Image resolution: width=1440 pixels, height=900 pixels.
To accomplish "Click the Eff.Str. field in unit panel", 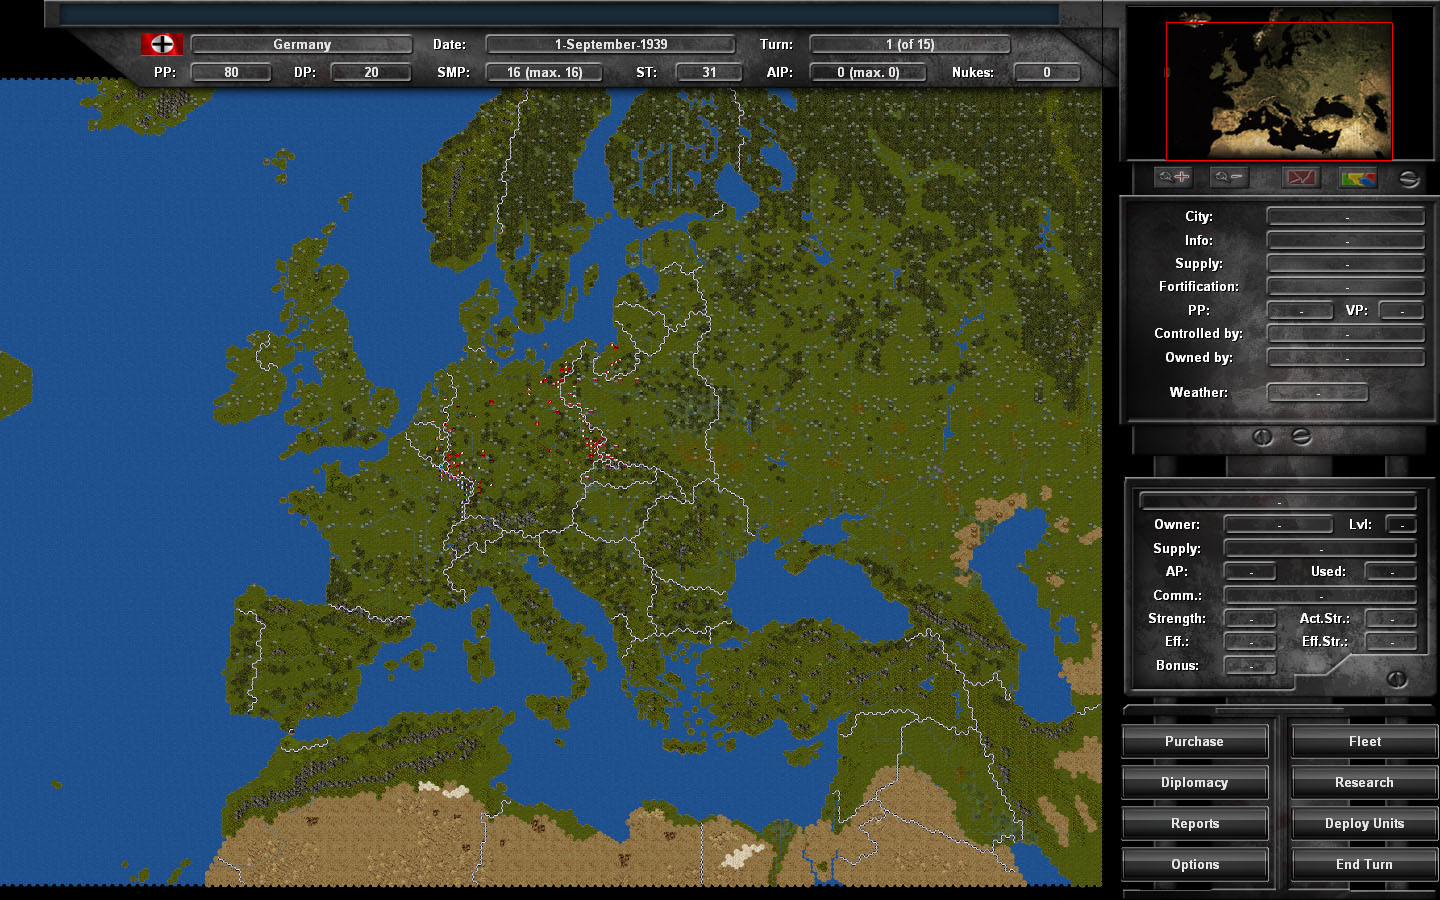I will pos(1391,641).
